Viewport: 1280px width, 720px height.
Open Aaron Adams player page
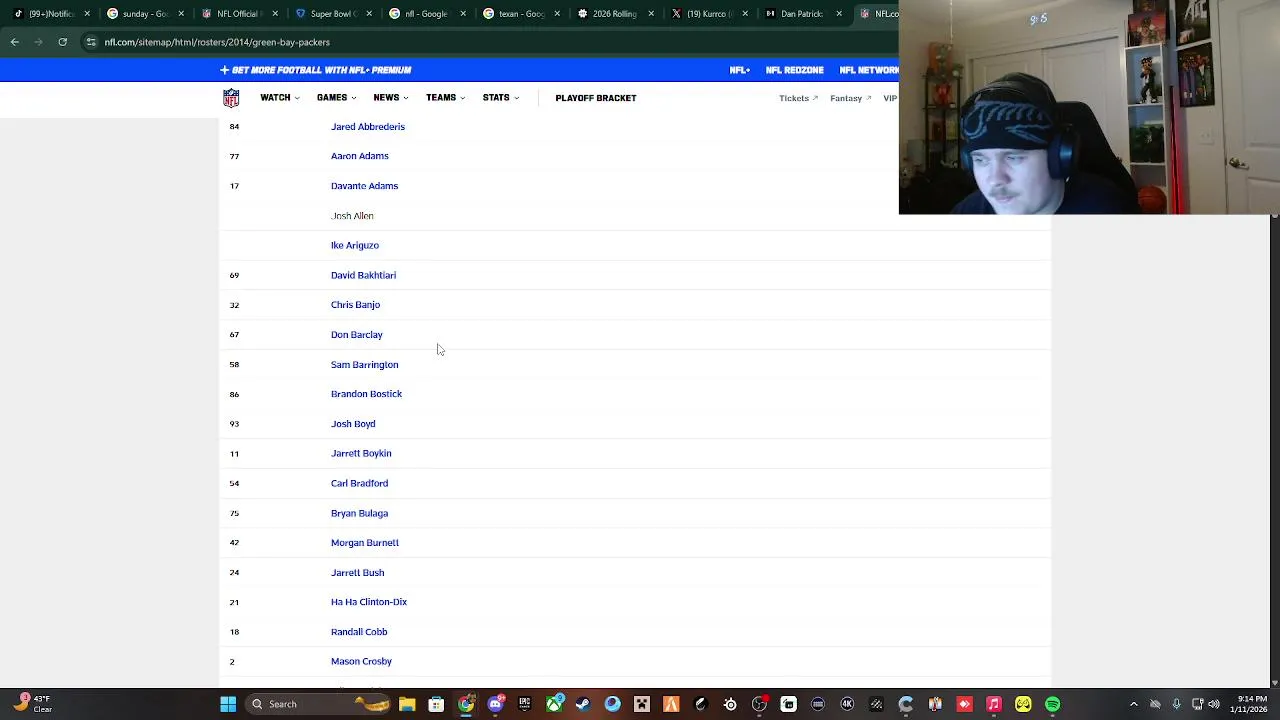click(x=360, y=156)
